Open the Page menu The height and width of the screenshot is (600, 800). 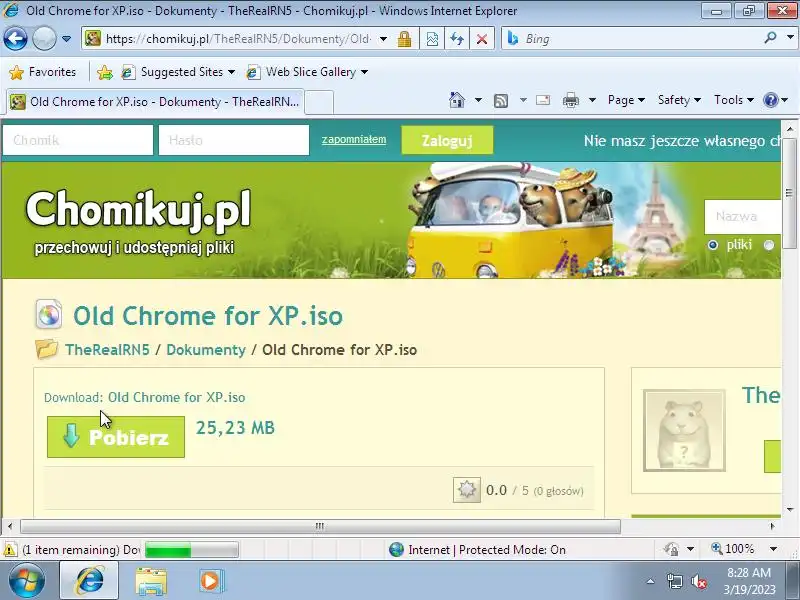click(x=626, y=100)
